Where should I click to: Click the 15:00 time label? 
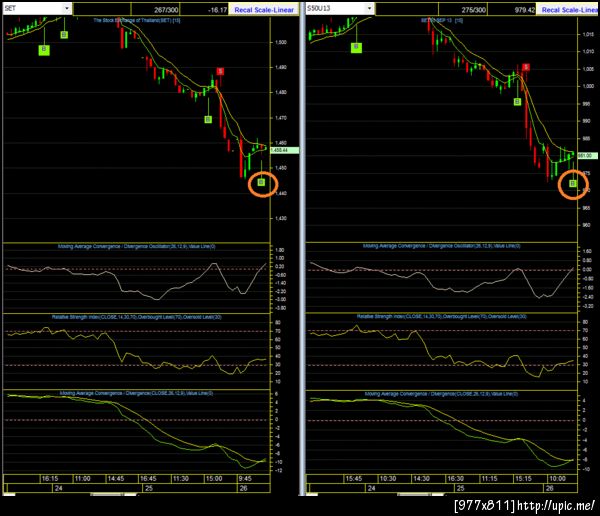214,478
